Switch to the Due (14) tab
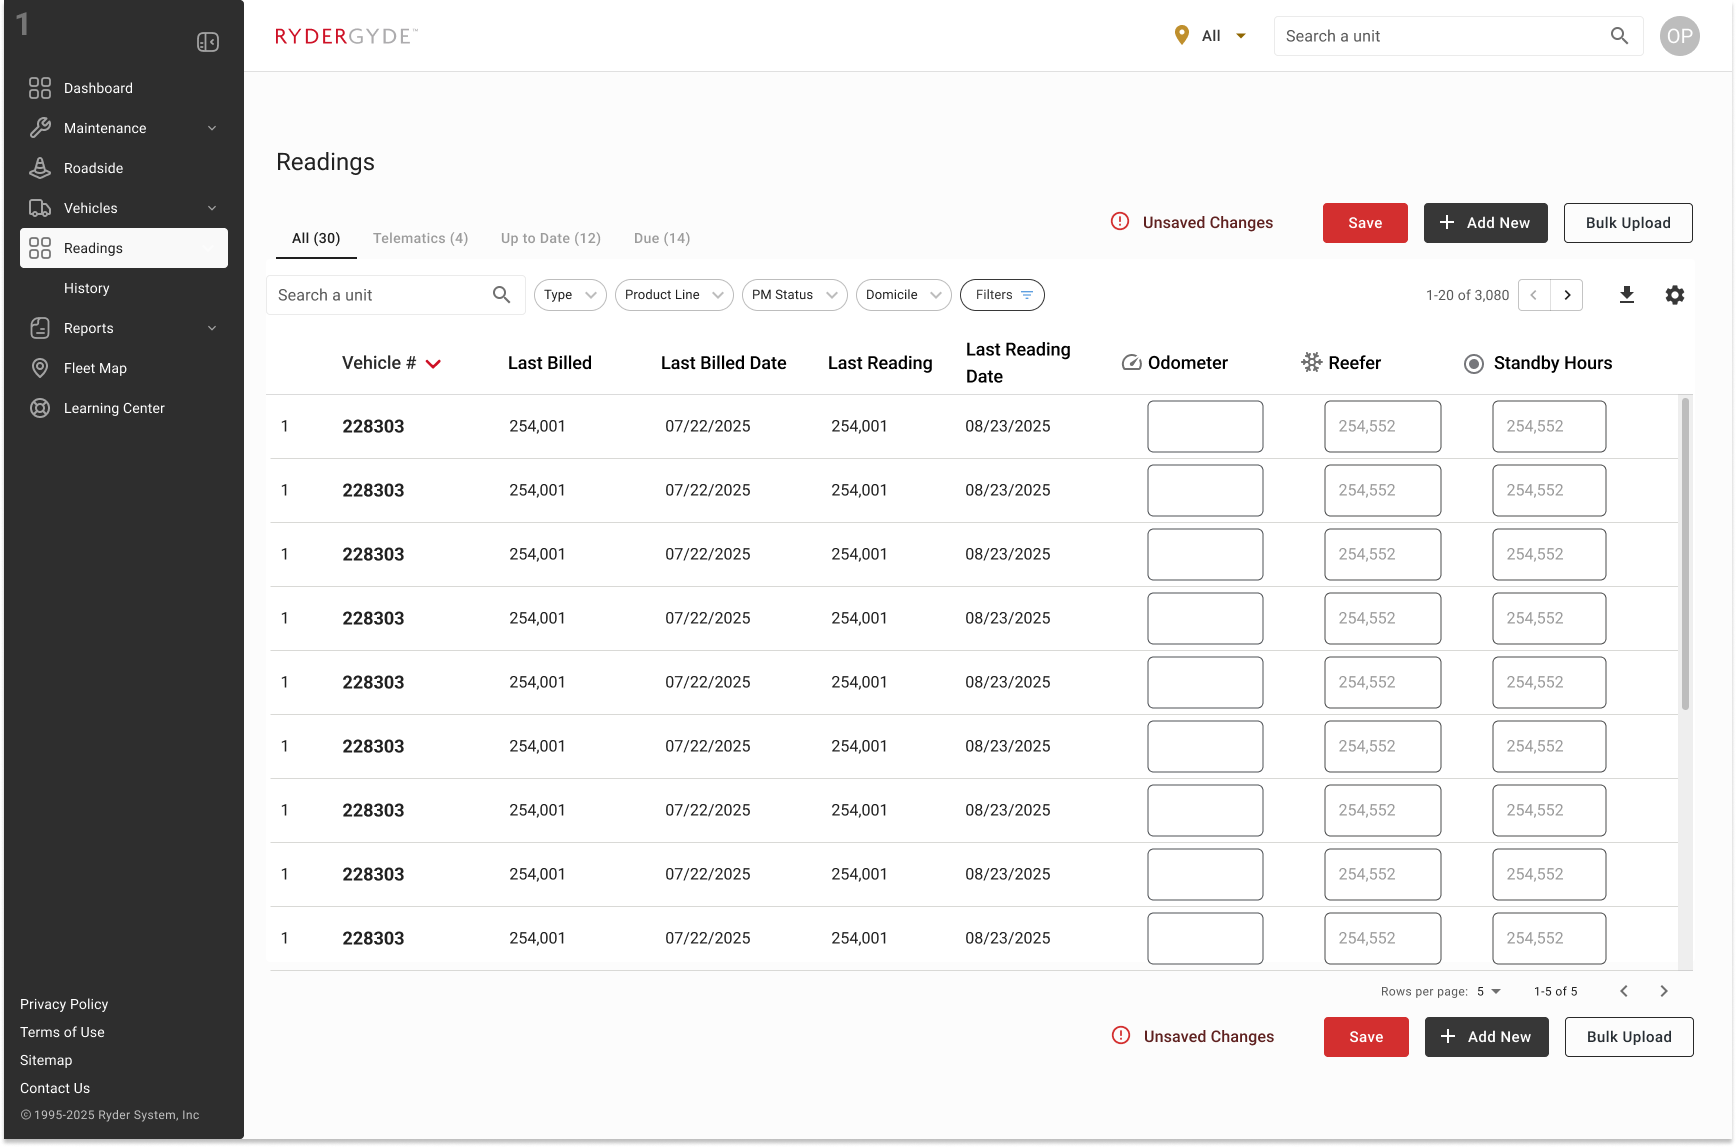 (662, 238)
